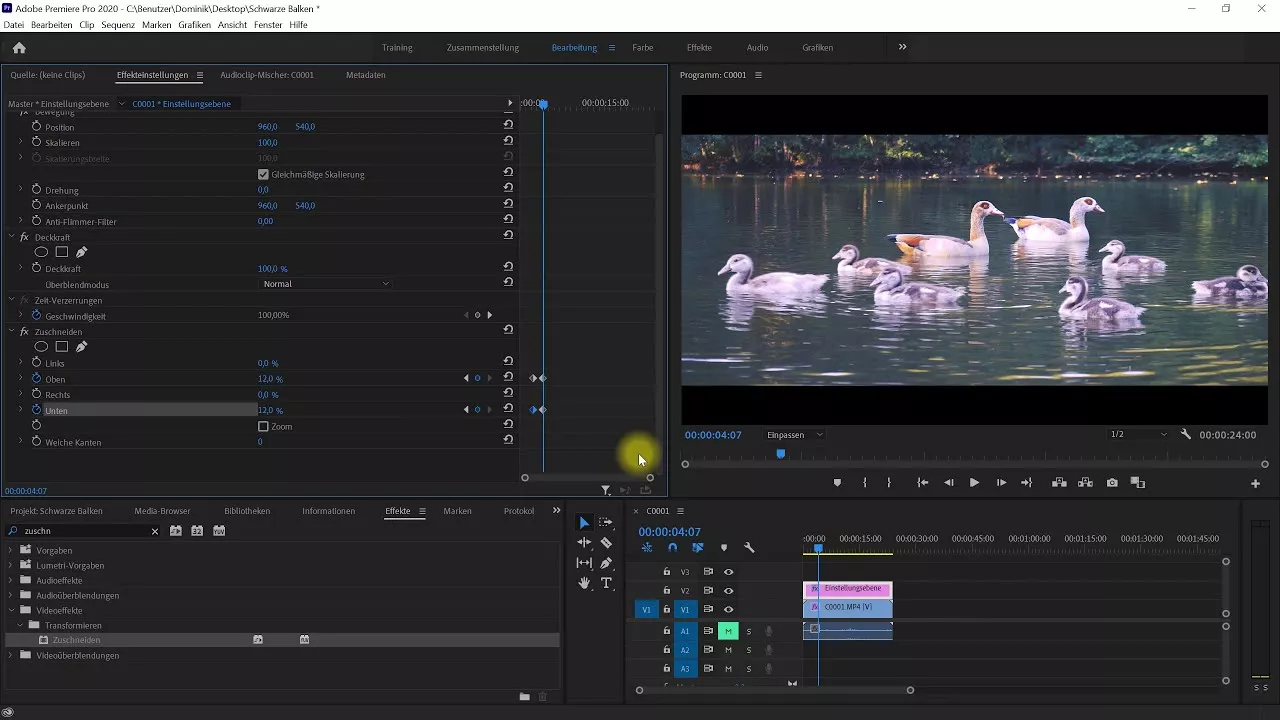
Task: Select the Selection tool in the timeline toolbar
Action: click(x=585, y=522)
